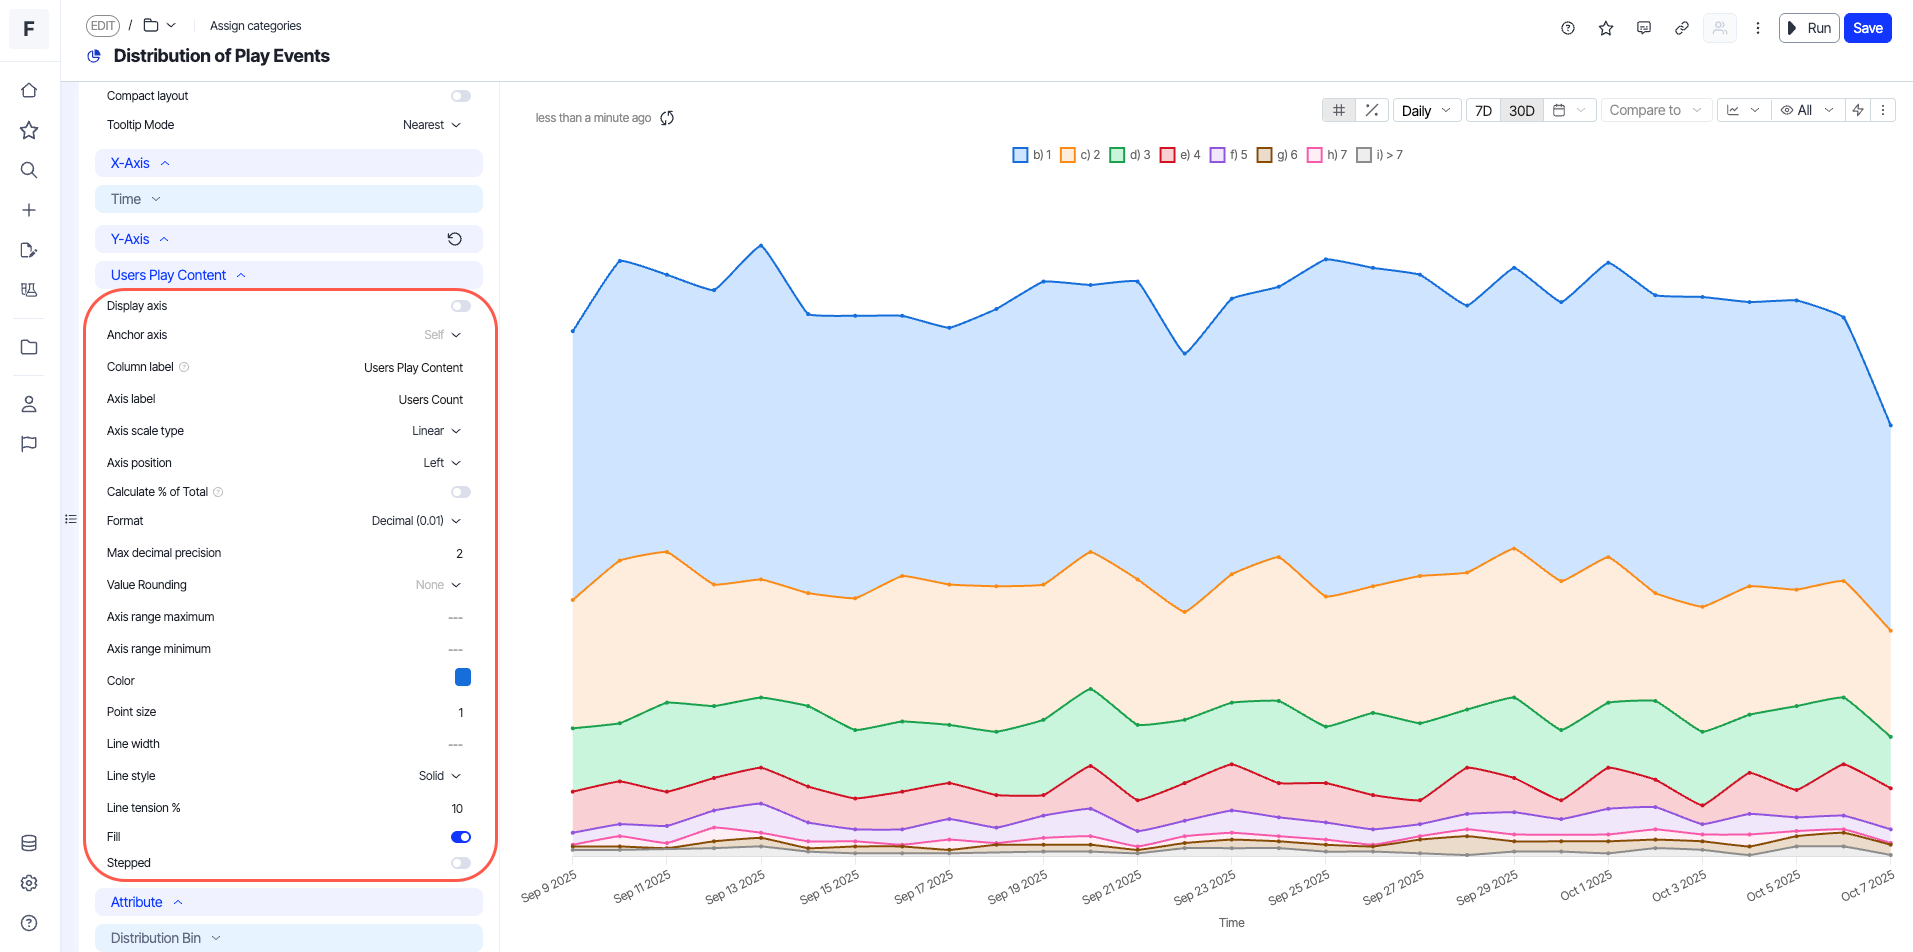Viewport: 1913px width, 952px height.
Task: Click the Save button
Action: 1867,28
